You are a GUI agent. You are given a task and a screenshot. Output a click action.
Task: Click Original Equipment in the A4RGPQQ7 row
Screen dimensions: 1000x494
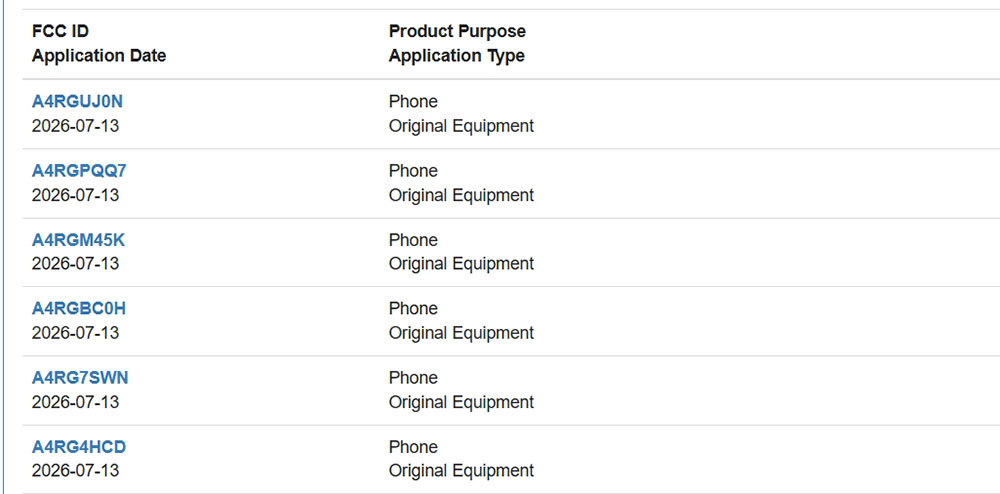click(x=461, y=195)
